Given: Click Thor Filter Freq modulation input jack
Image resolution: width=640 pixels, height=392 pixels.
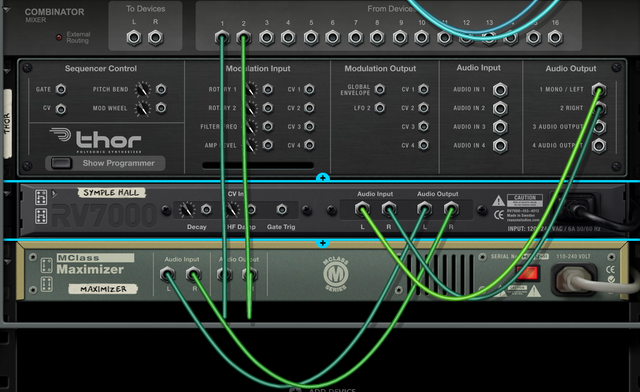Looking at the screenshot, I should coord(268,126).
